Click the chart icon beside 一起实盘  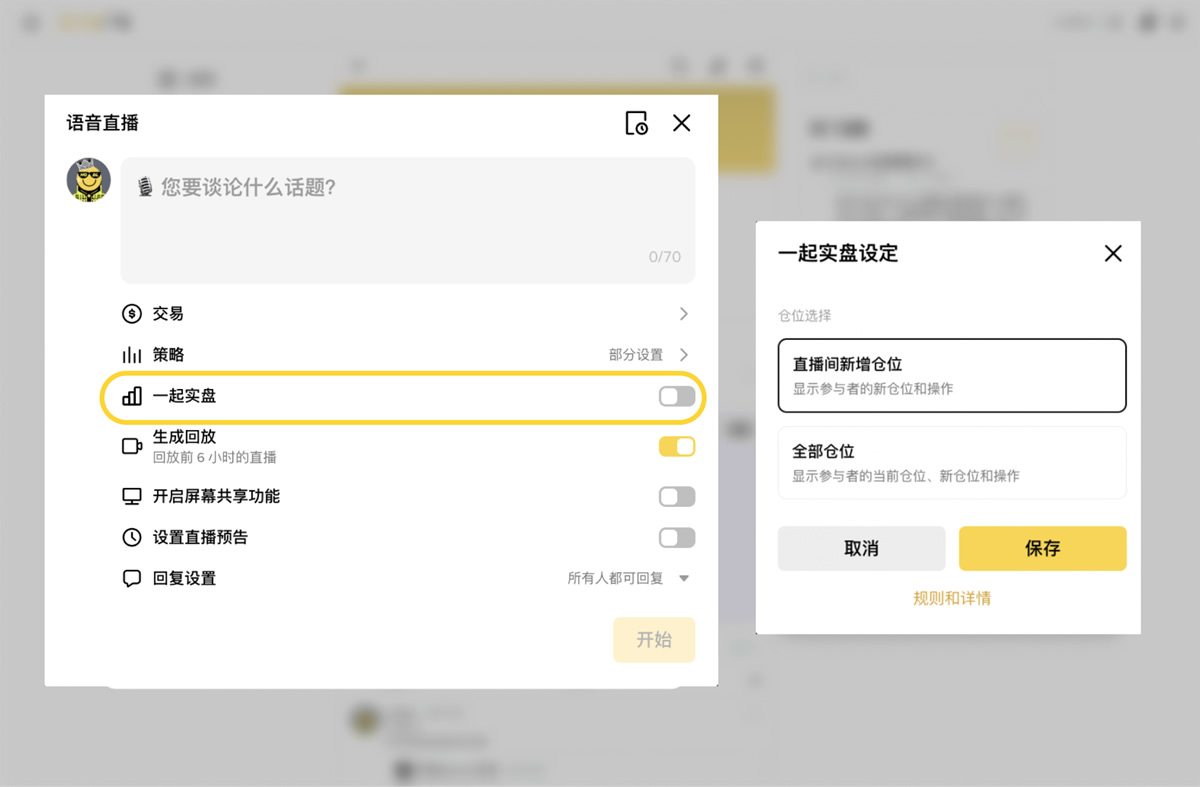(x=132, y=396)
